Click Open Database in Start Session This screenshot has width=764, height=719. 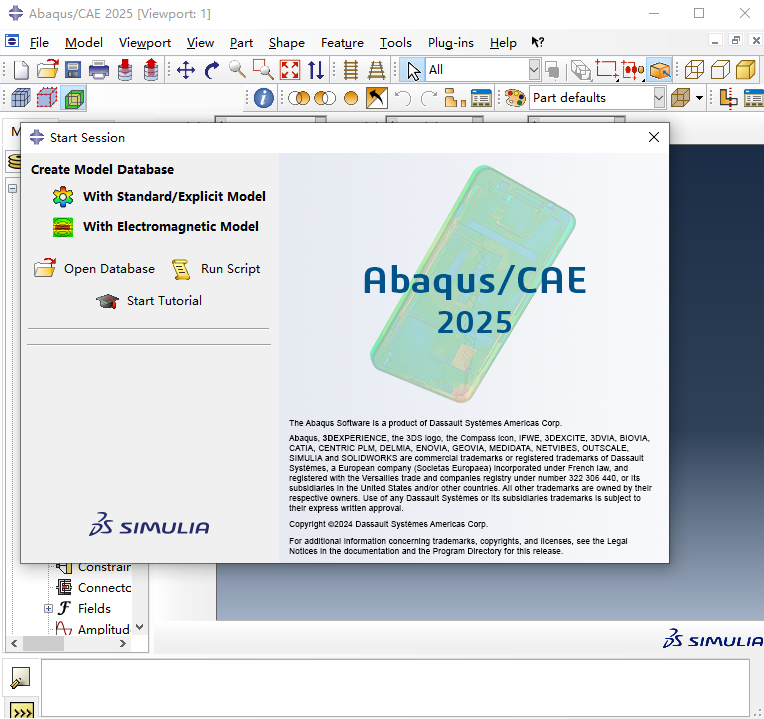(x=94, y=269)
